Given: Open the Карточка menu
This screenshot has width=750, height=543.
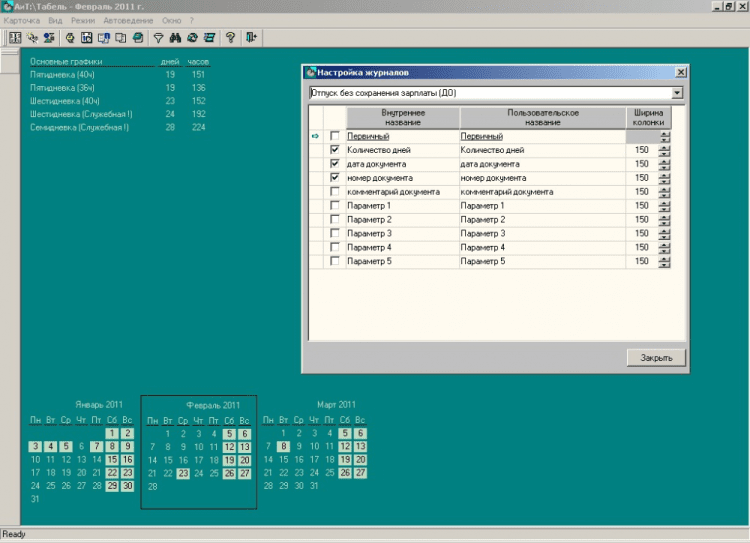Looking at the screenshot, I should pyautogui.click(x=21, y=20).
